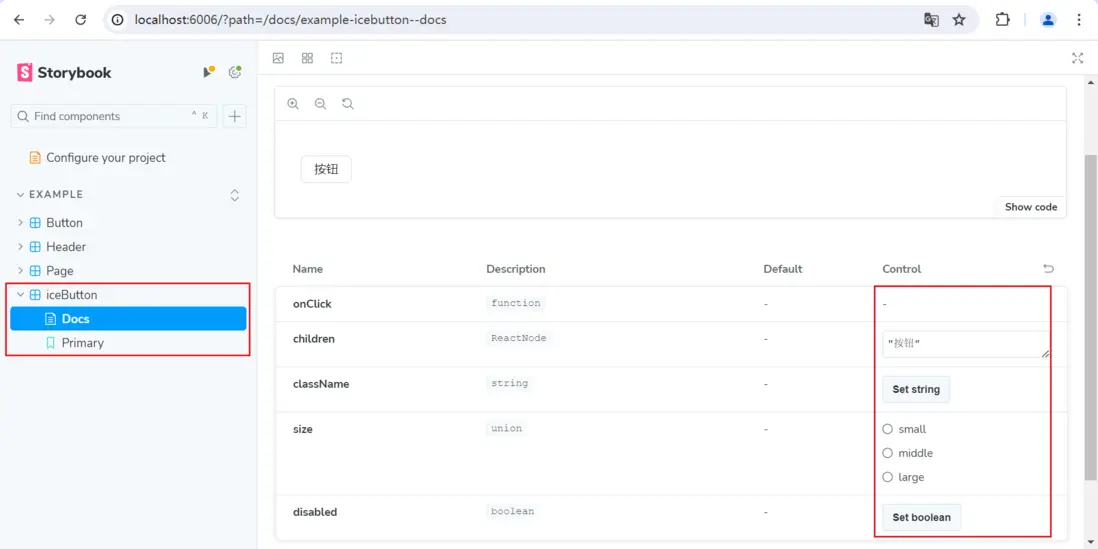Click the zoom in icon in preview
Viewport: 1098px width, 549px height.
pos(293,104)
